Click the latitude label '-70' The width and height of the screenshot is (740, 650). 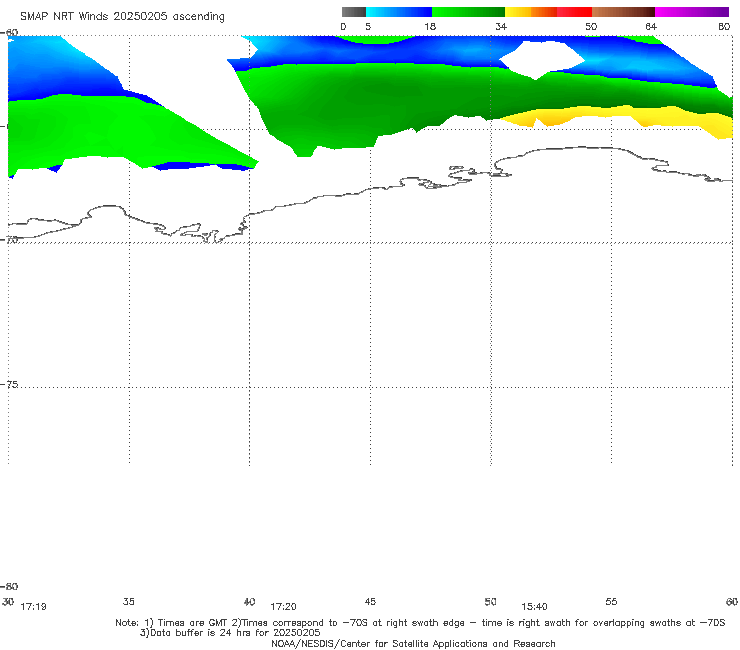(9, 240)
